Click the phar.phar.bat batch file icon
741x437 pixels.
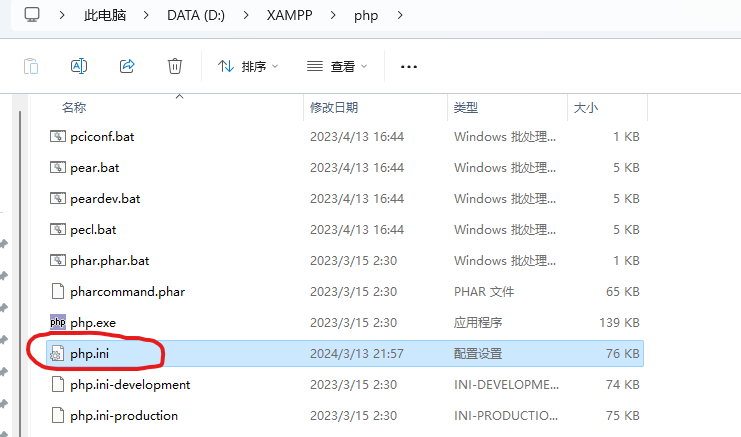coord(58,260)
